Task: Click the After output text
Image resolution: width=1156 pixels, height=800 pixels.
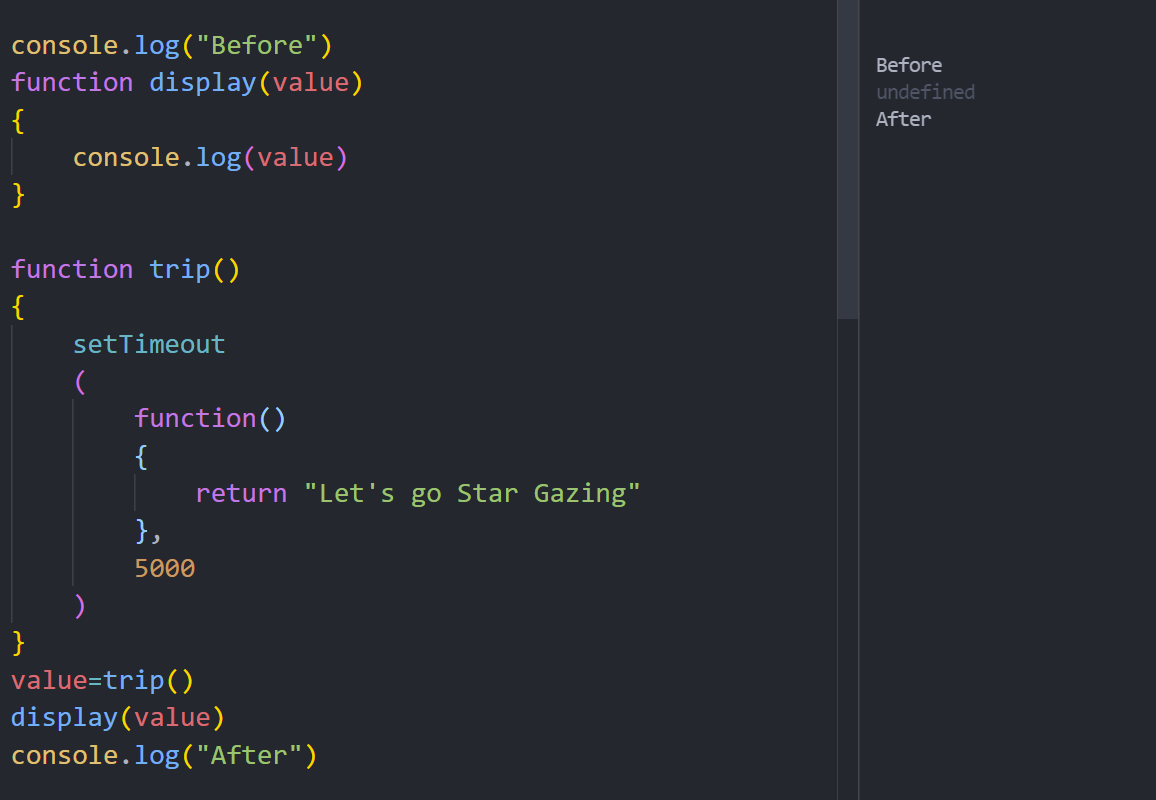Action: coord(902,118)
